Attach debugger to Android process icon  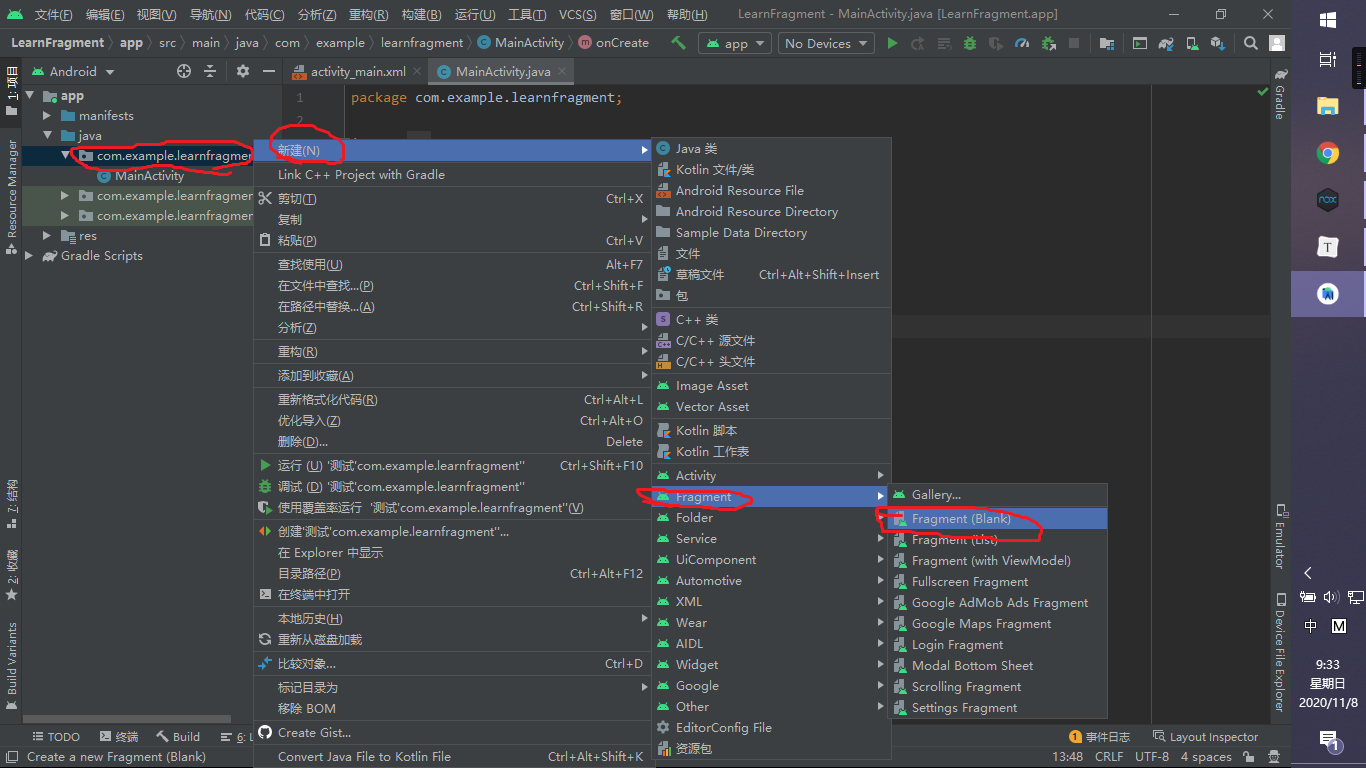[1048, 43]
